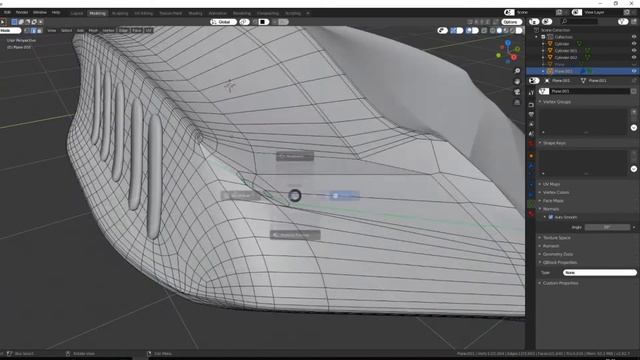This screenshot has width=640, height=360.
Task: Uncheck the Auto Smooth checkbox
Action: [551, 217]
